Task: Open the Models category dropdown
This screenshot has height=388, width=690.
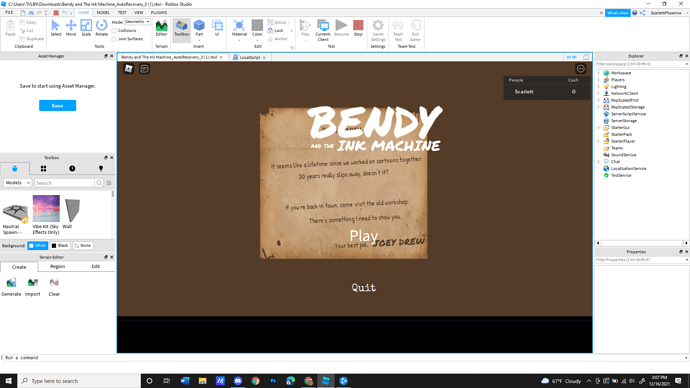Action: pyautogui.click(x=17, y=183)
